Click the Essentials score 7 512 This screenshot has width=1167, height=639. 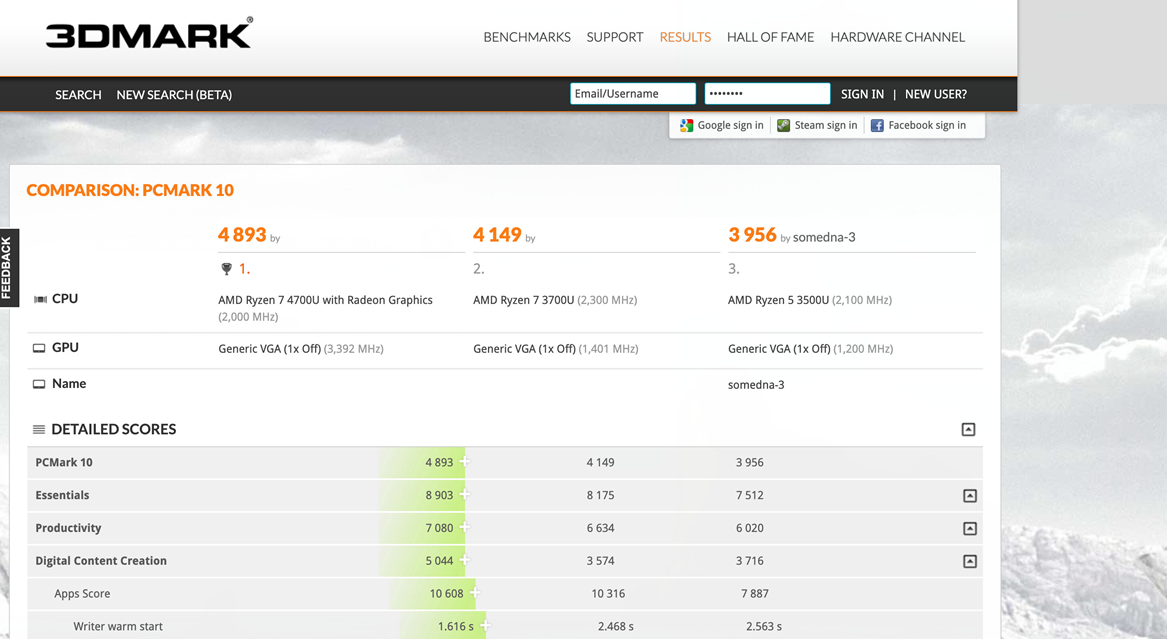pos(749,495)
